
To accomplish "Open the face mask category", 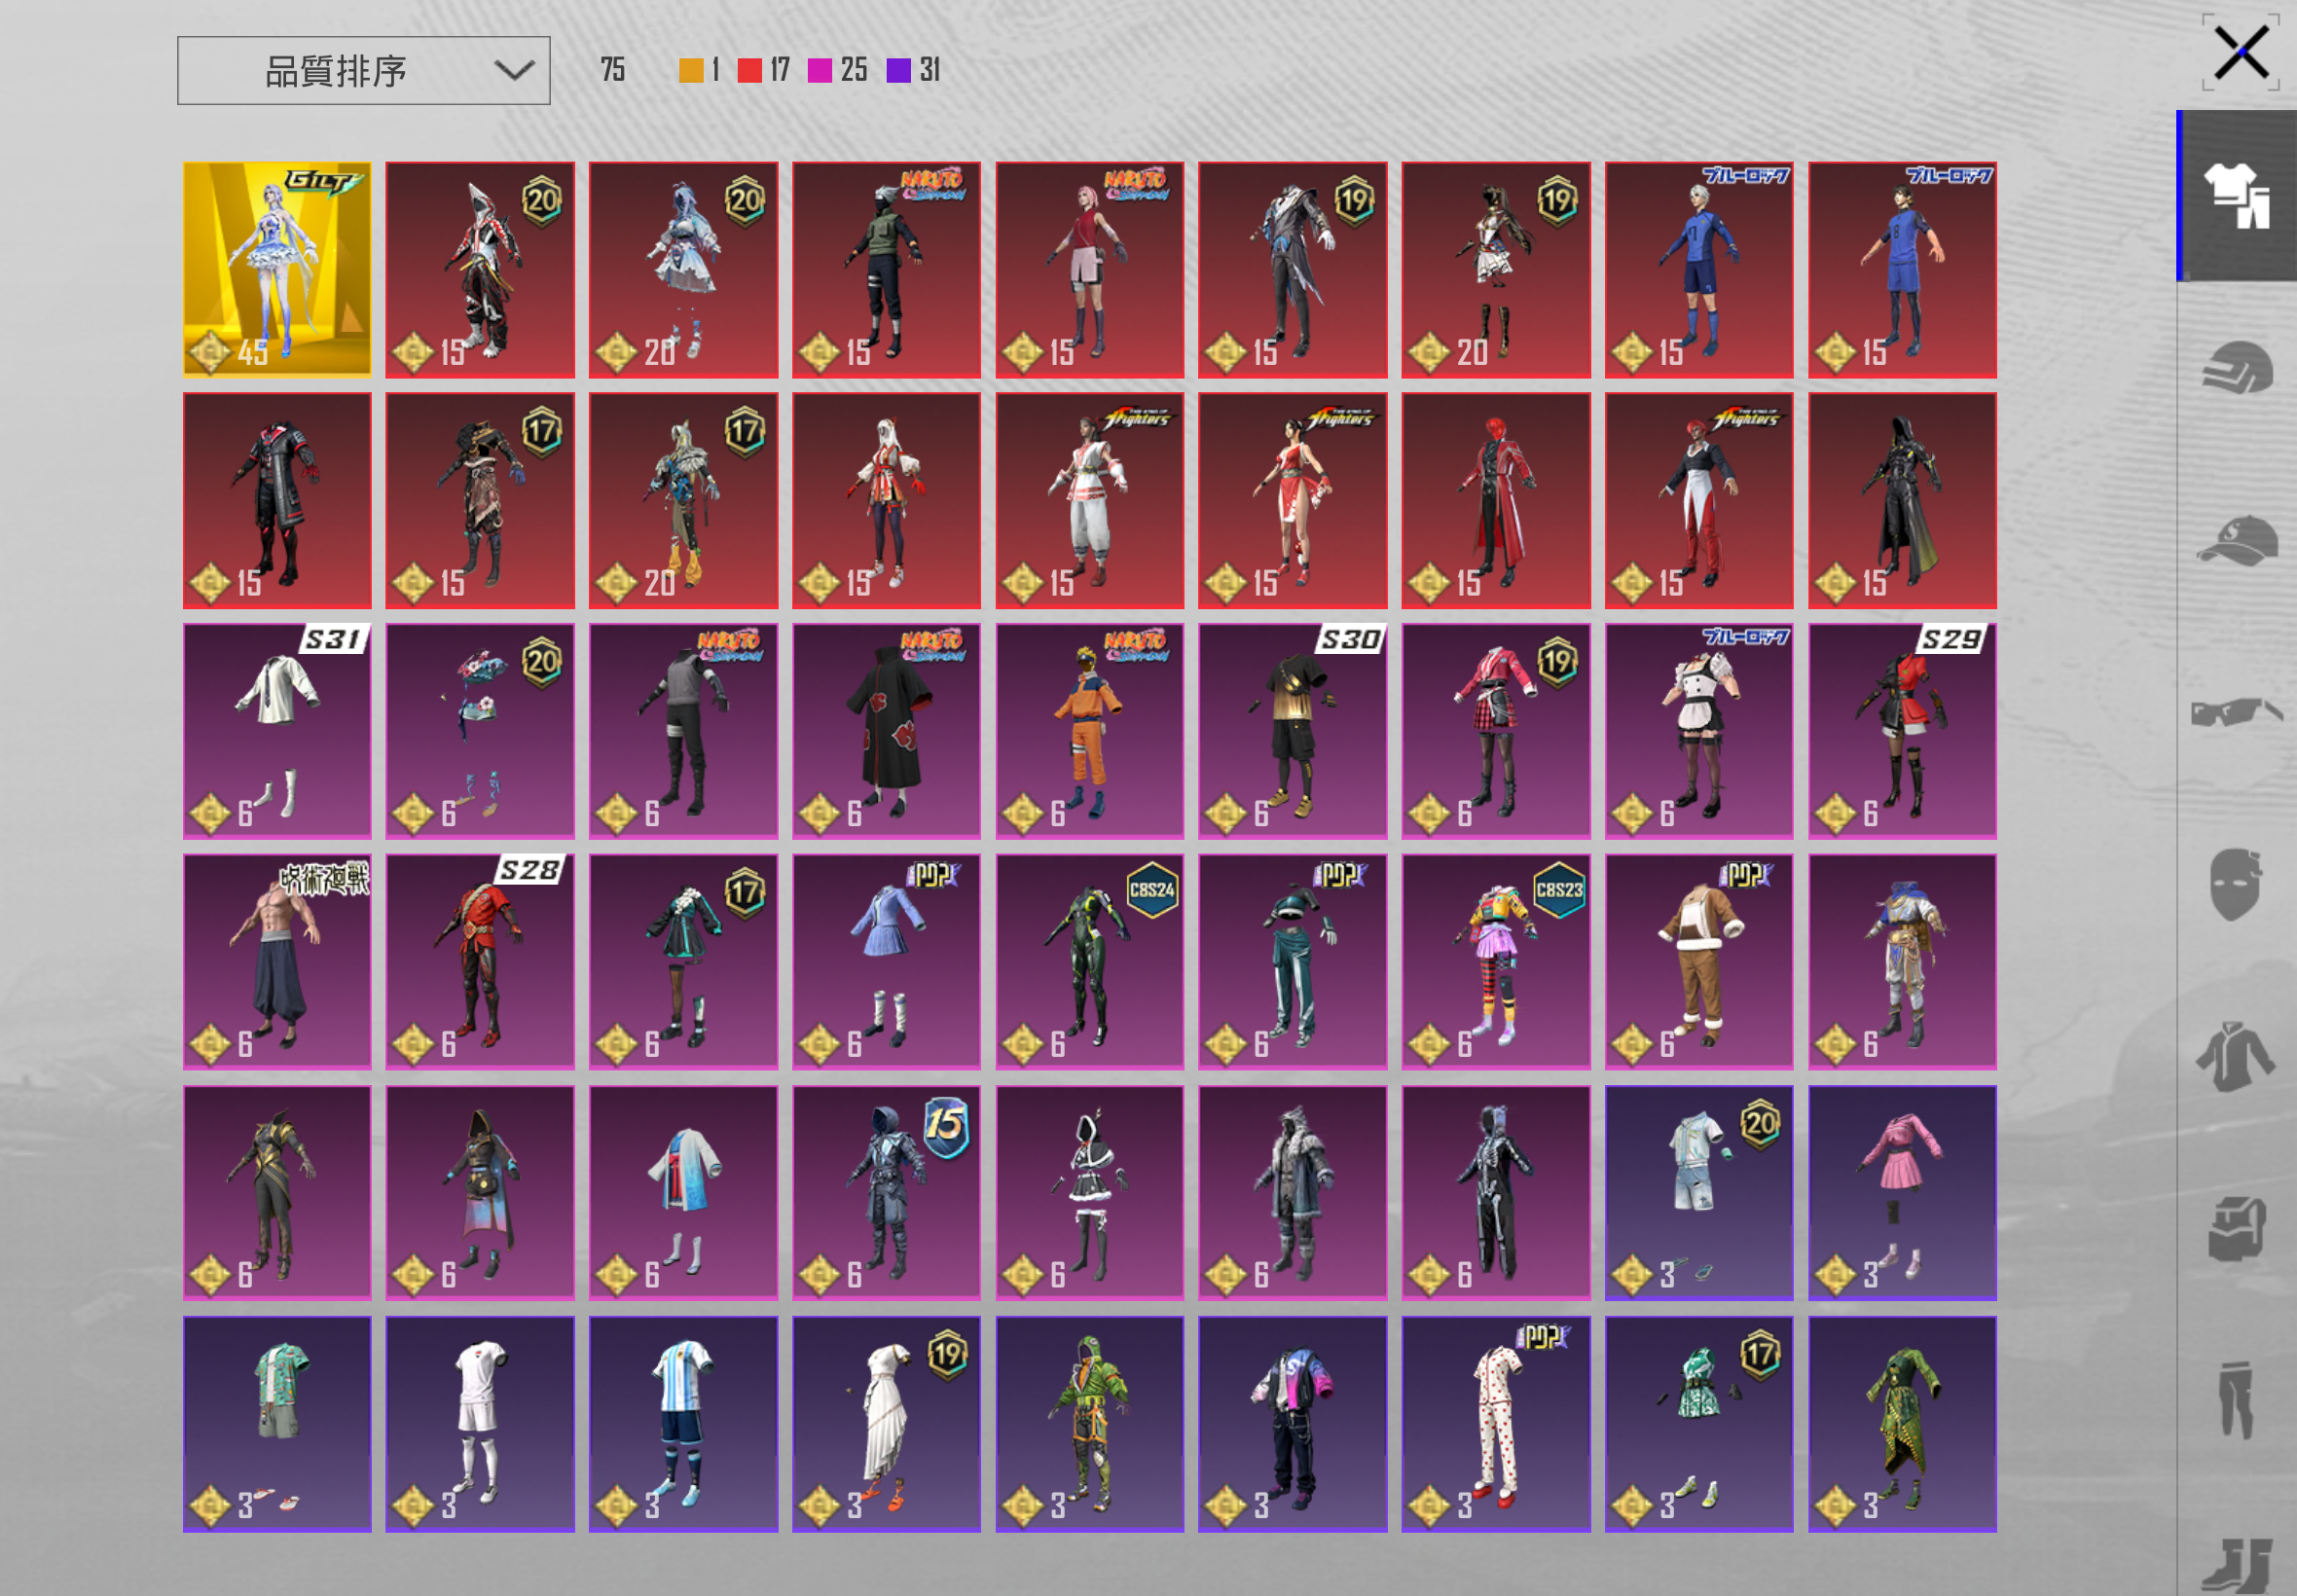I will [x=2237, y=884].
